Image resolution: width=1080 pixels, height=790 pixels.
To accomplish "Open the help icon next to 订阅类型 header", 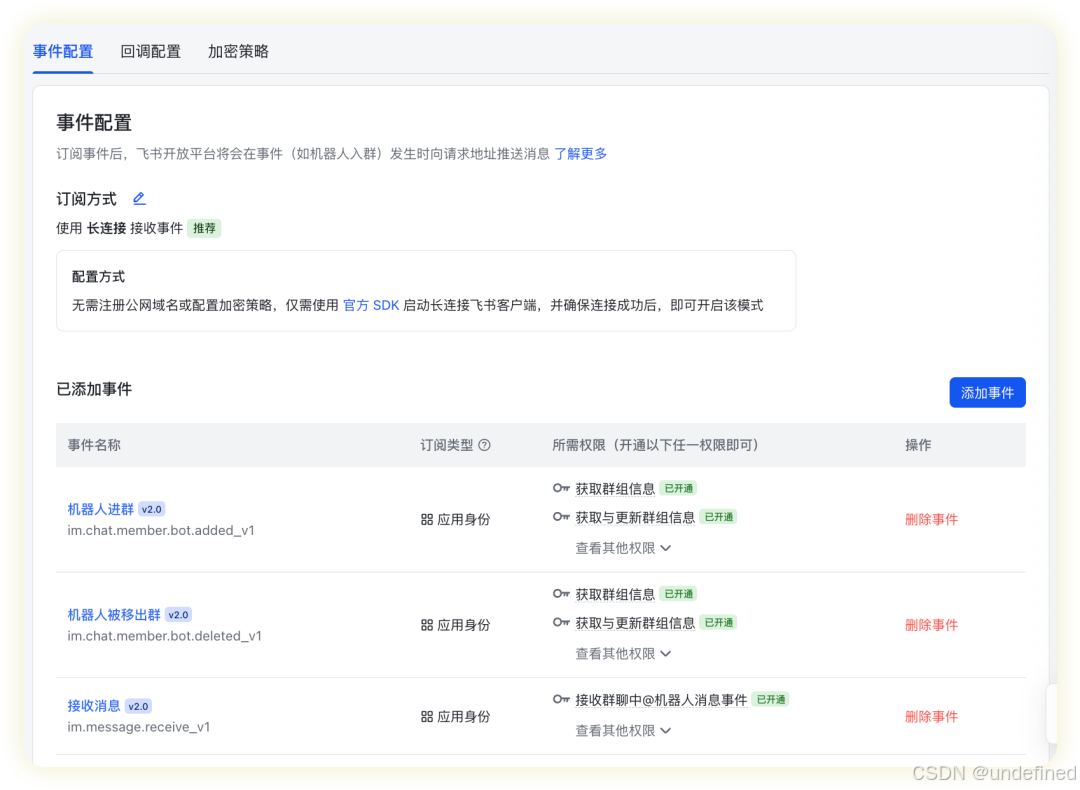I will point(485,445).
